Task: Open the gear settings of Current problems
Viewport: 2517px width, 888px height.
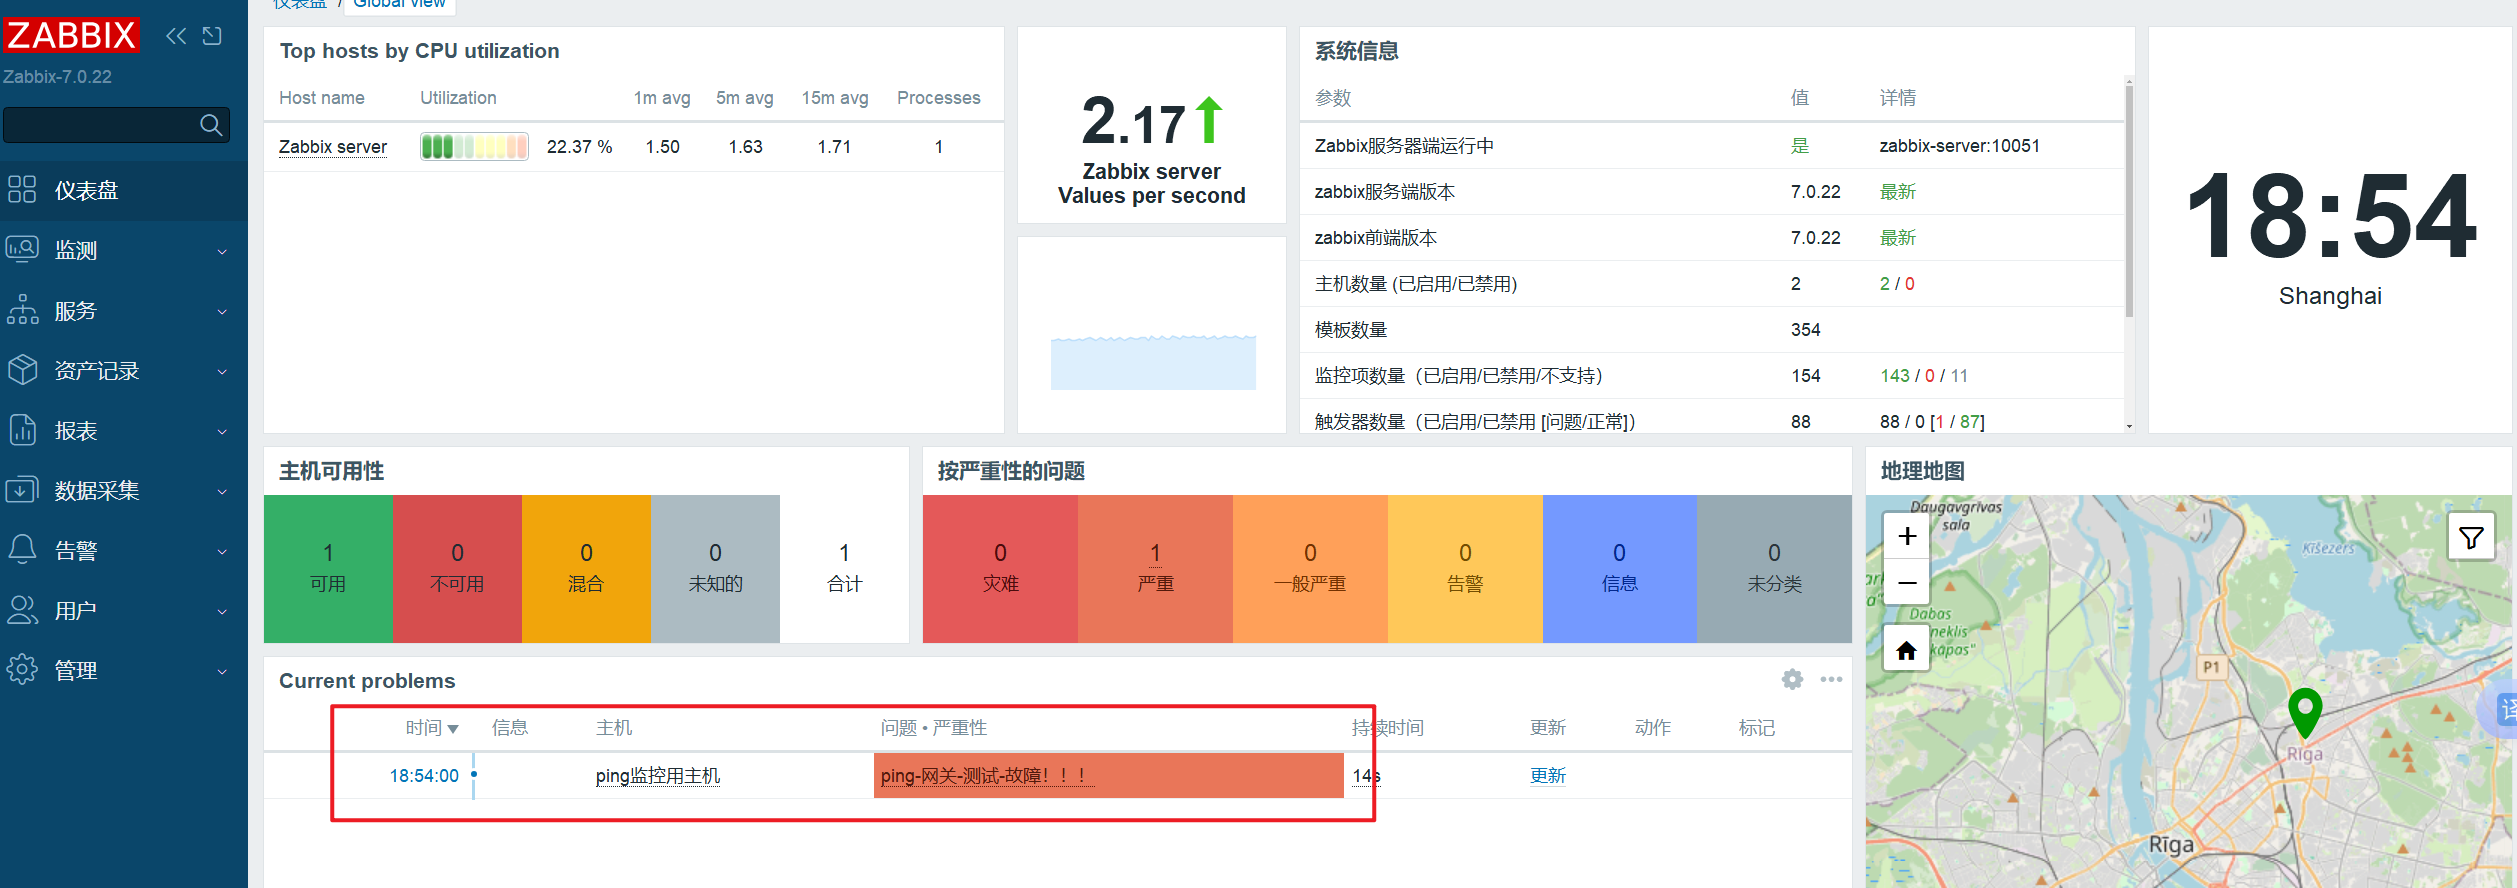Action: [x=1792, y=680]
